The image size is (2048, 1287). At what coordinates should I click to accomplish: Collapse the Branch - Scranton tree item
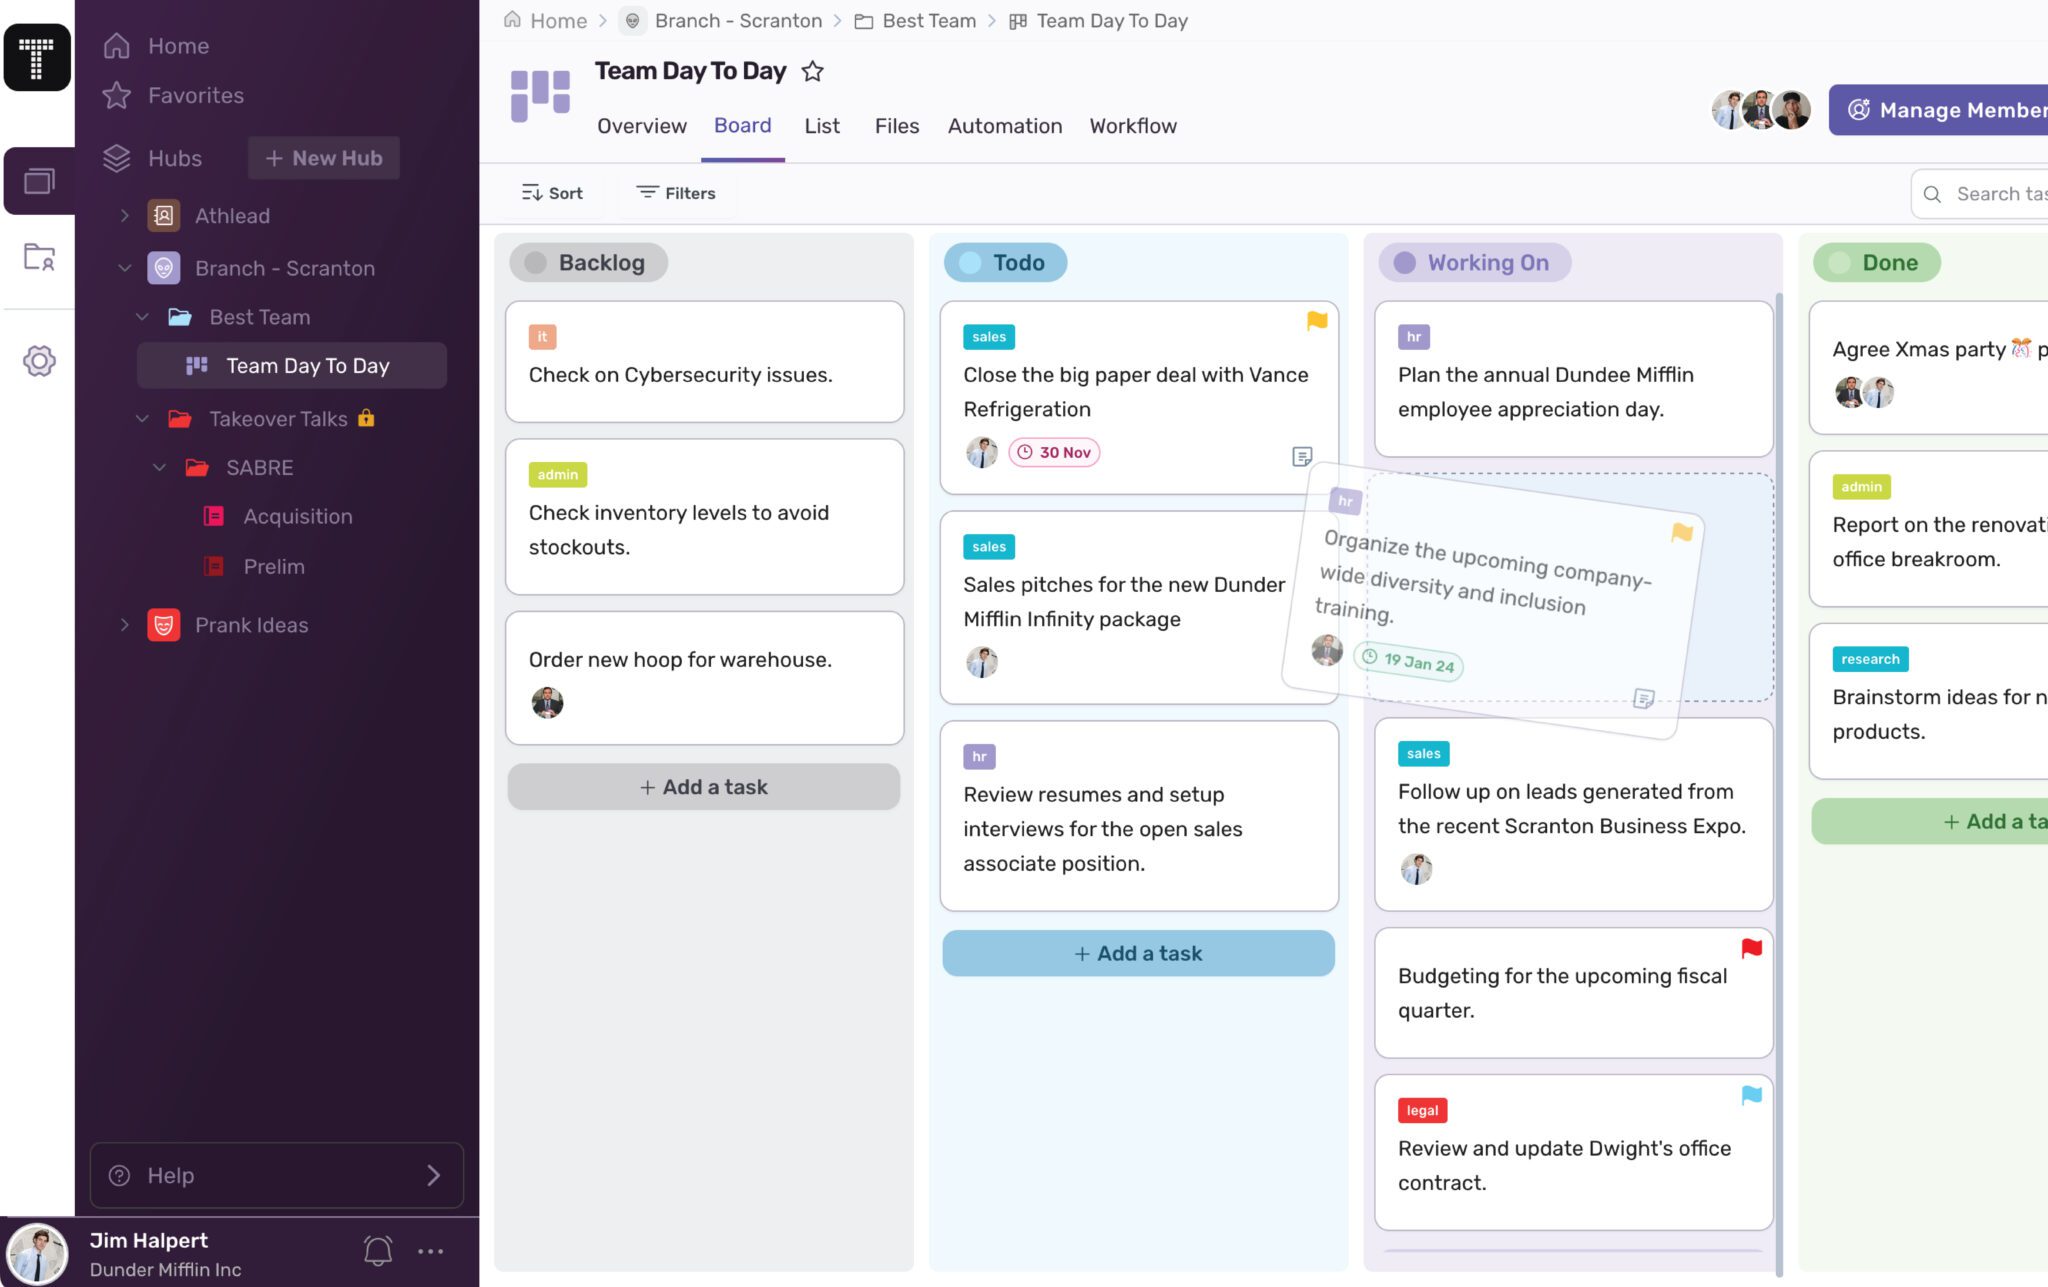125,268
